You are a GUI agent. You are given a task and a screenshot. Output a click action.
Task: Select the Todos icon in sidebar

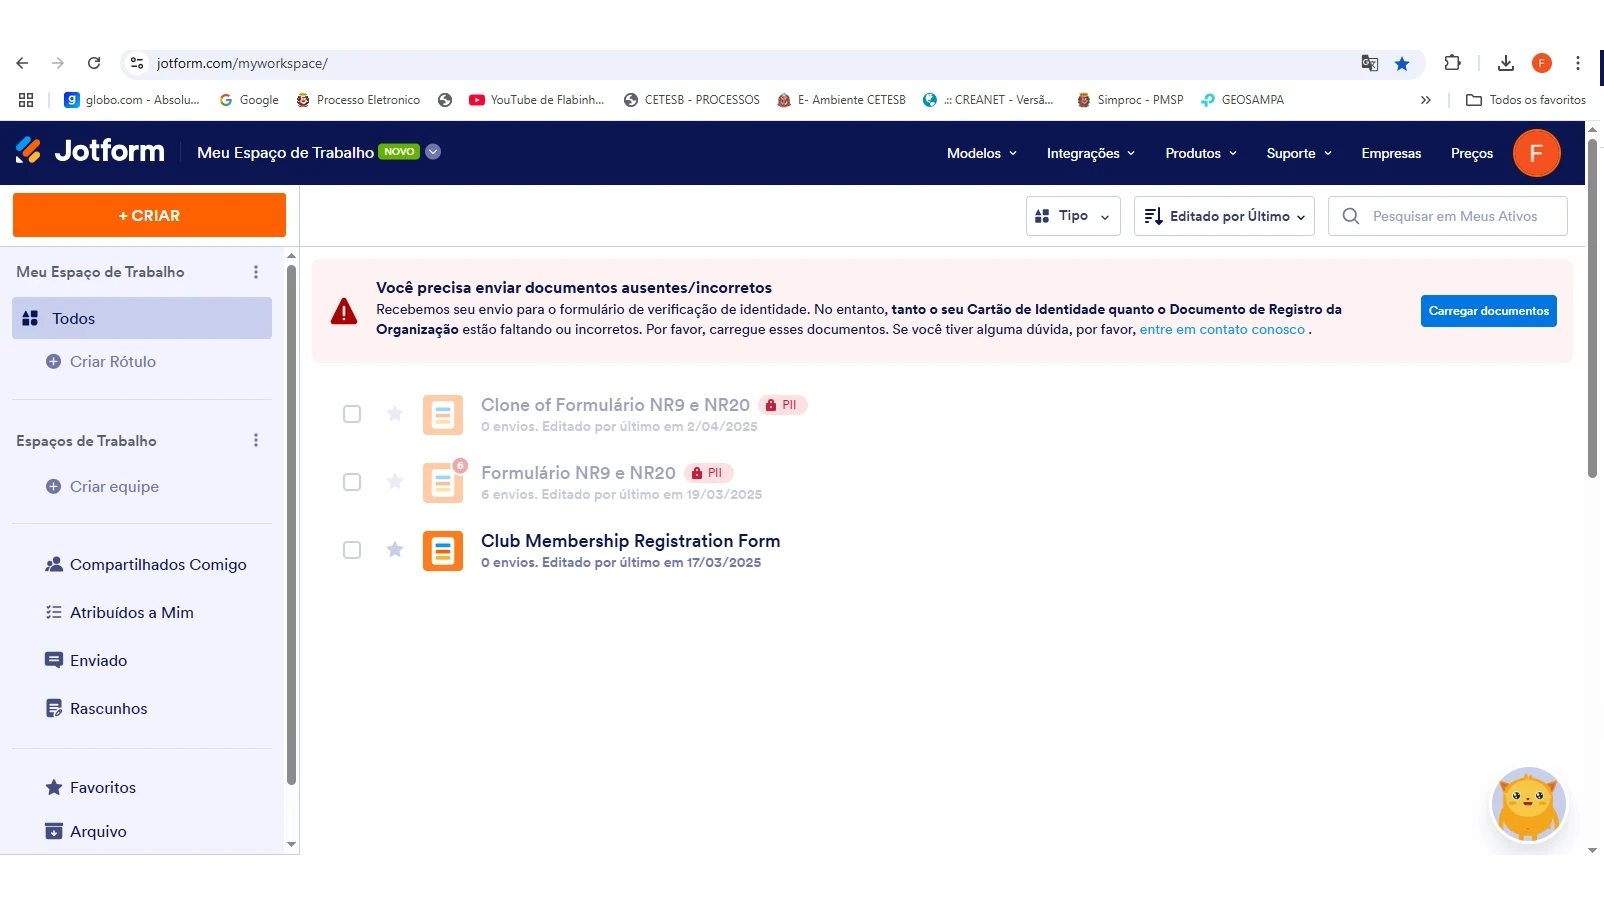(30, 318)
